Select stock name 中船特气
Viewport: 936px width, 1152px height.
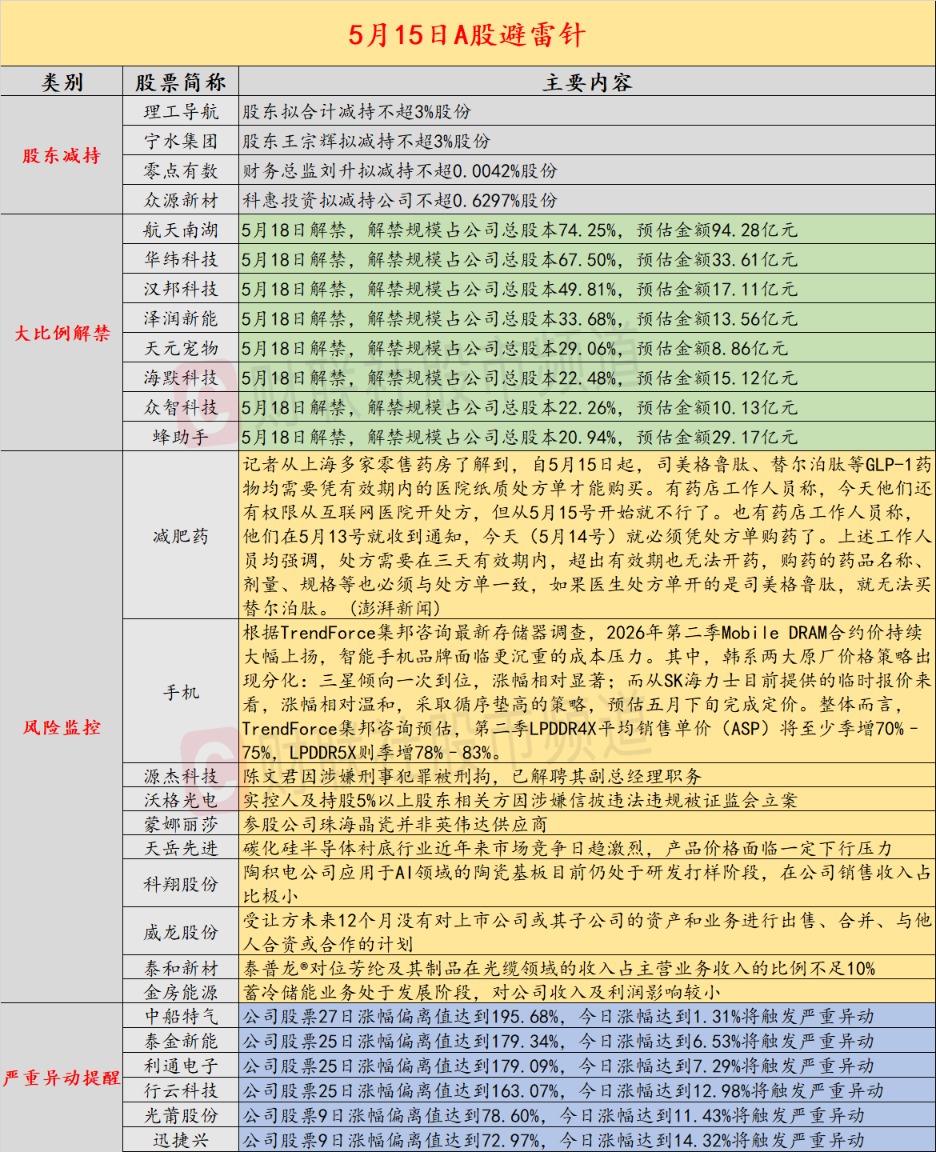181,1016
